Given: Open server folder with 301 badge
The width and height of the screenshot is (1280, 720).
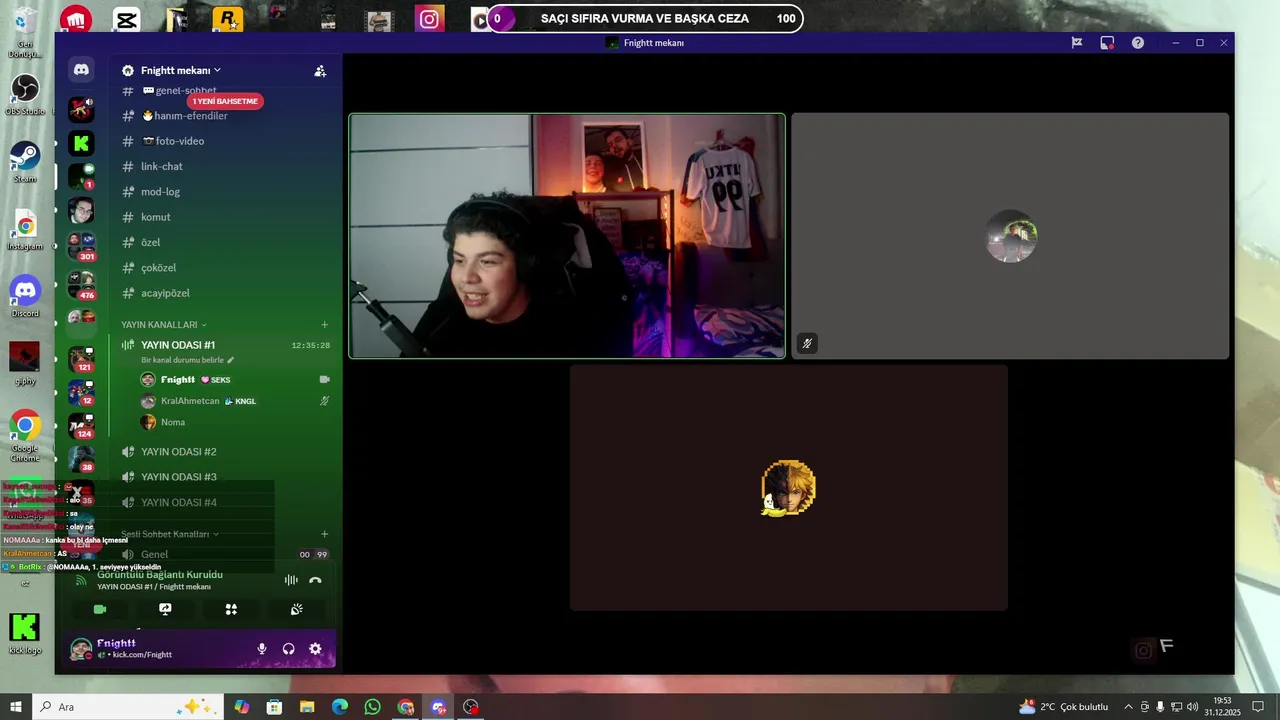Looking at the screenshot, I should coord(81,246).
